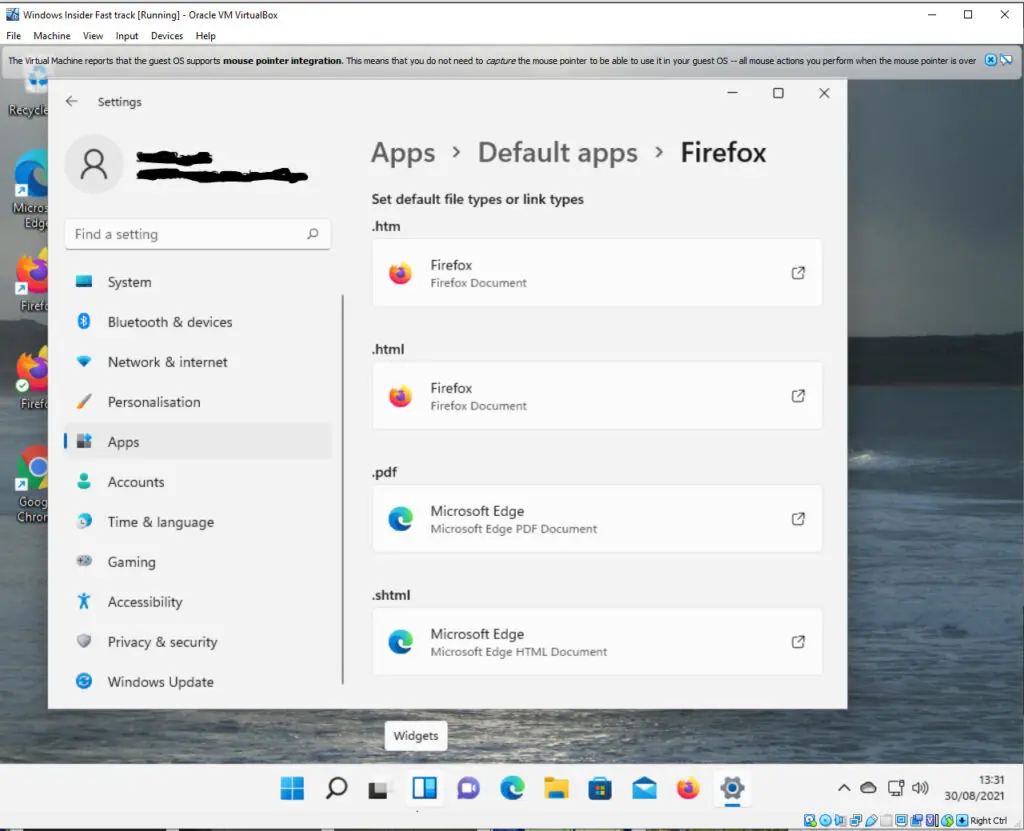Click the open icon on the .pdf row
The image size is (1024, 831).
tap(798, 519)
